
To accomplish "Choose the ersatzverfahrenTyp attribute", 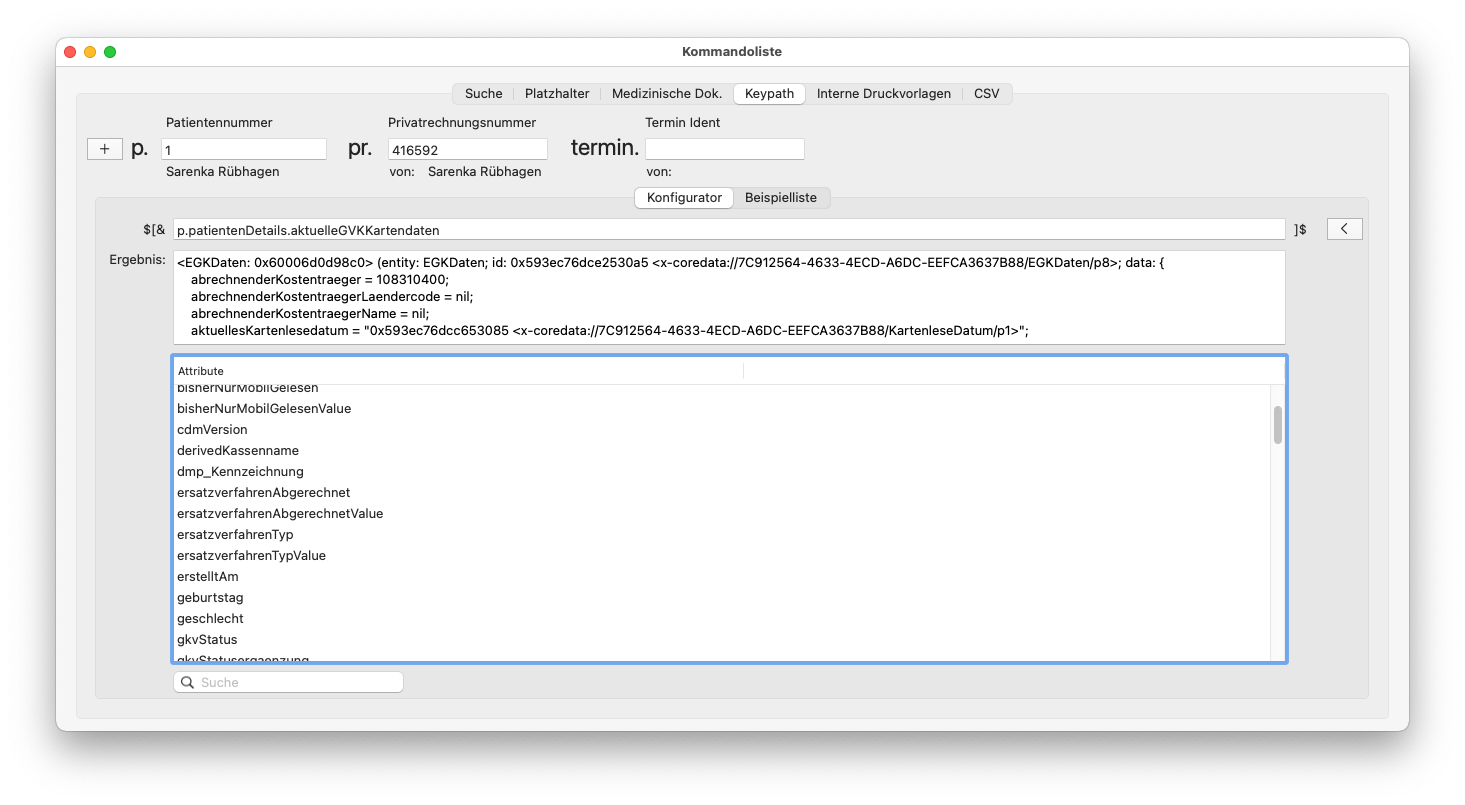I will pos(722,535).
